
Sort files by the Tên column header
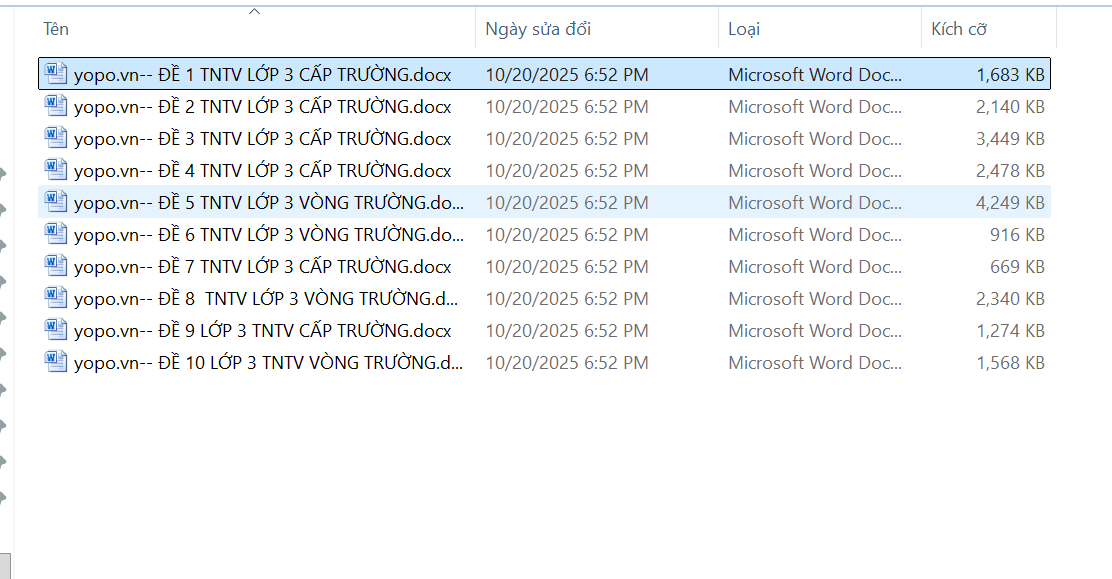pyautogui.click(x=56, y=29)
